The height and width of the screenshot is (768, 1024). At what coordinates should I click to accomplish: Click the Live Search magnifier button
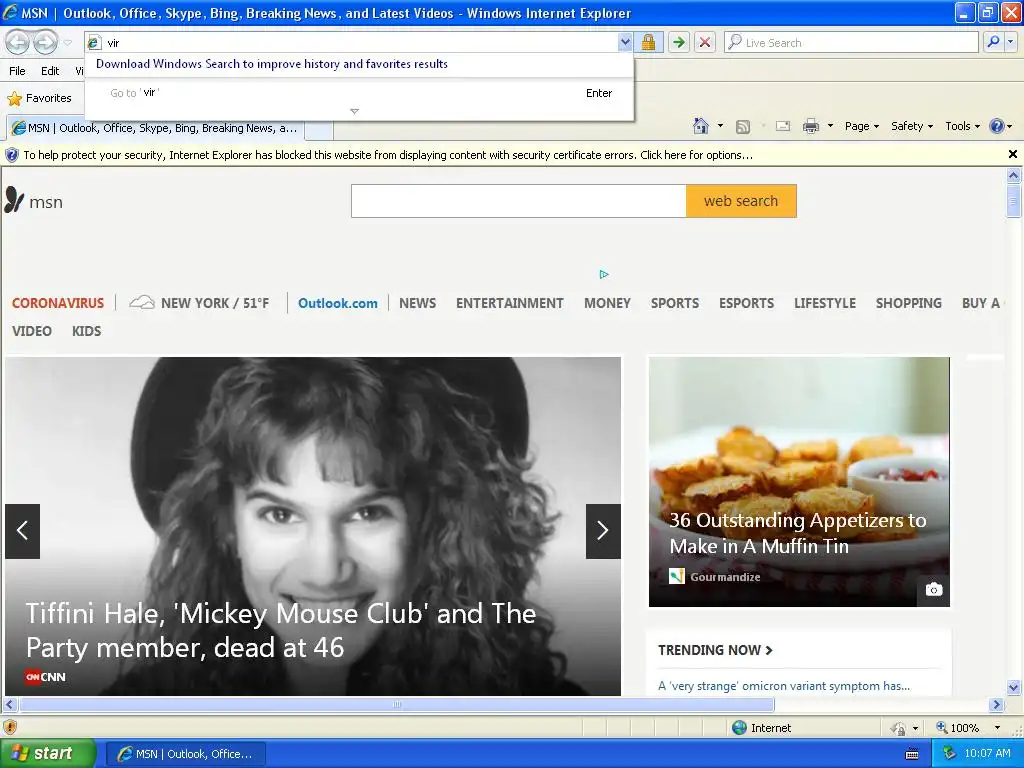click(x=993, y=42)
